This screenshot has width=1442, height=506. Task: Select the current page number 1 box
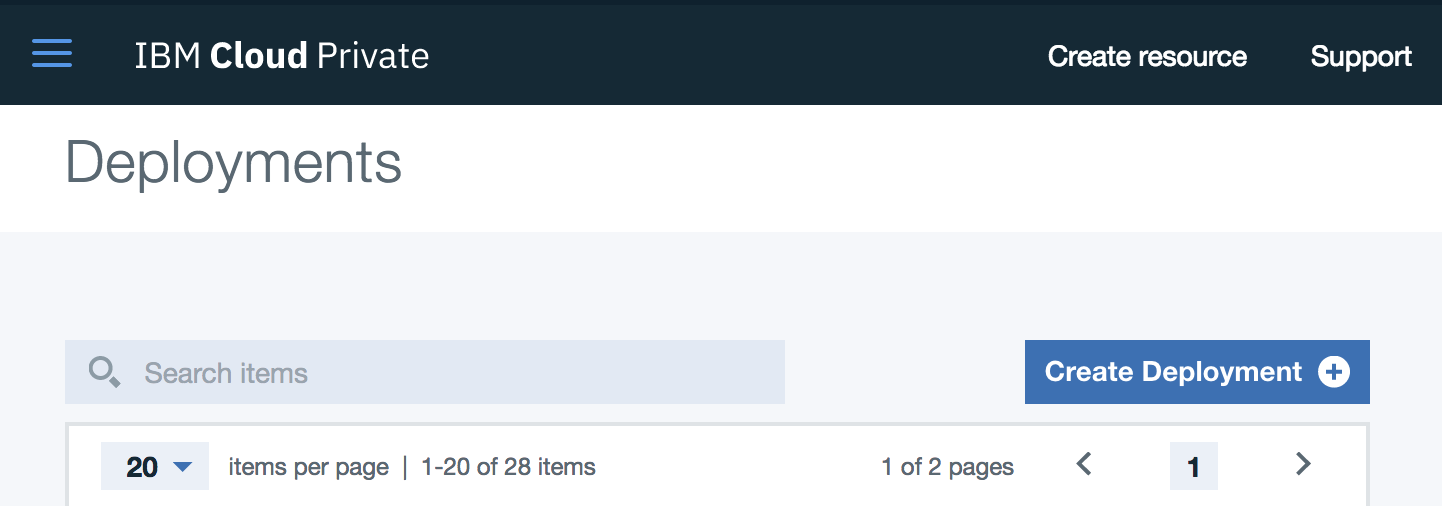click(1194, 466)
